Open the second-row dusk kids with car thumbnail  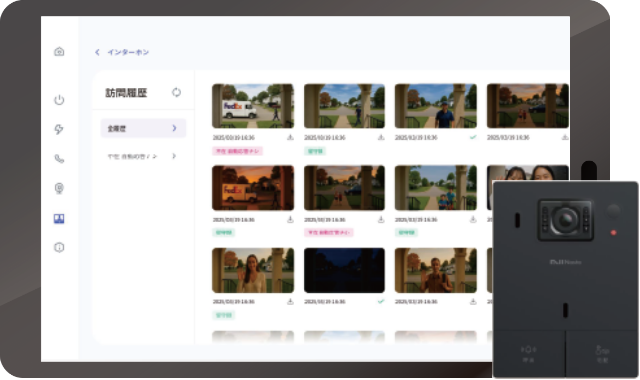coord(344,188)
